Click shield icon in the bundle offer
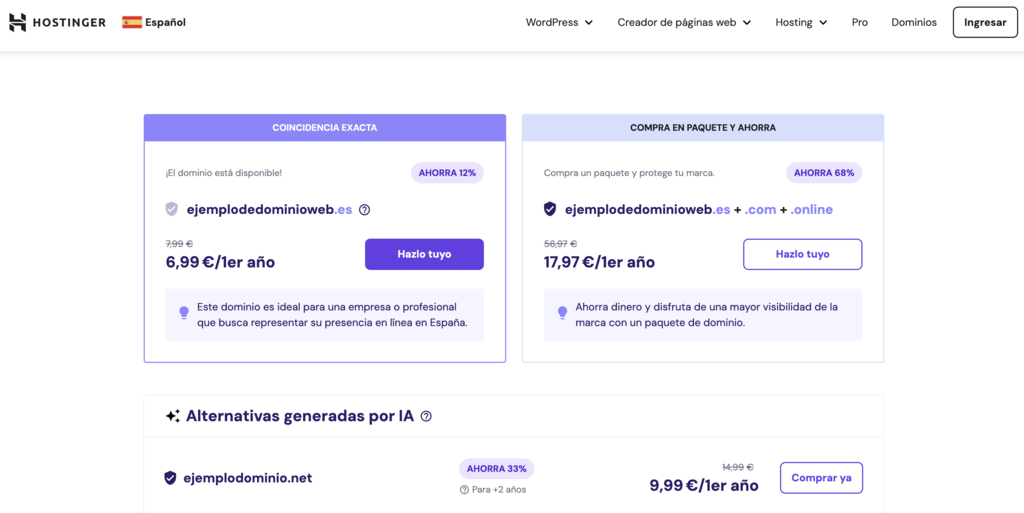Image resolution: width=1024 pixels, height=513 pixels. 550,210
